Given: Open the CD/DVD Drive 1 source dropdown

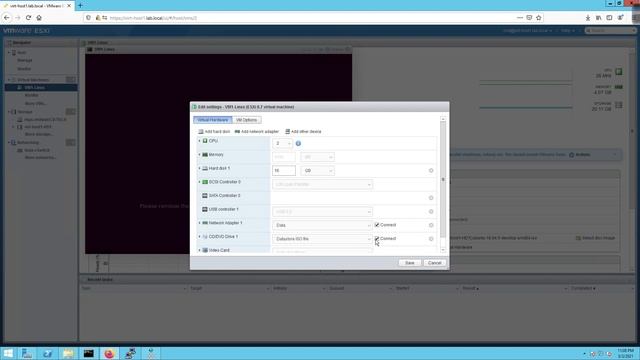Looking at the screenshot, I should pos(322,239).
